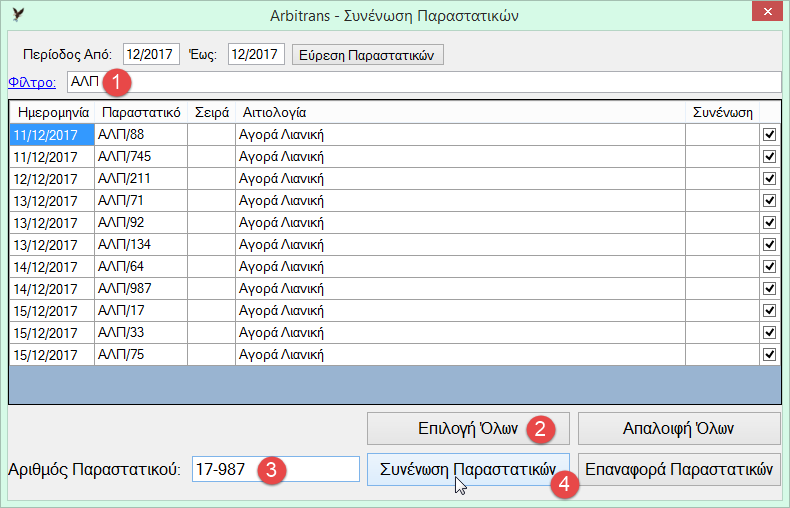This screenshot has width=790, height=508.
Task: Select the ΑΛΠ/211 document cell
Action: coord(141,178)
